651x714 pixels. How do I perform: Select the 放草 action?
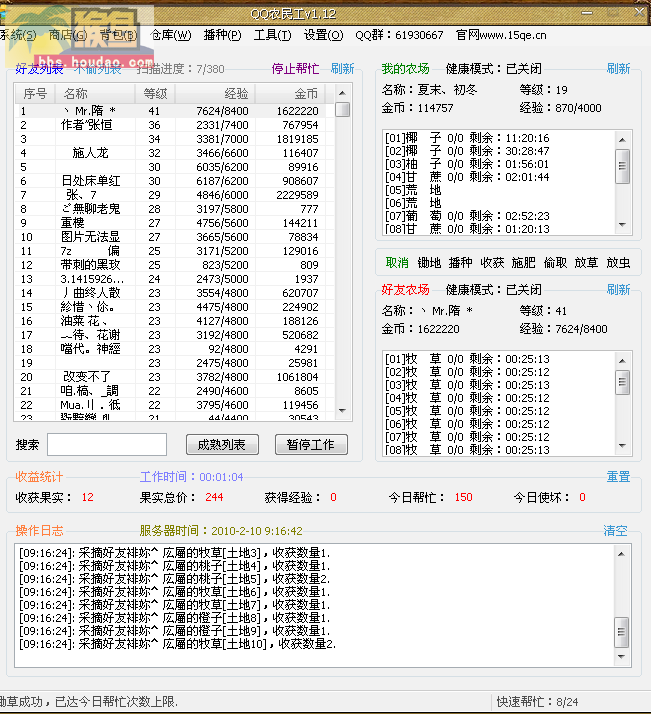click(586, 263)
